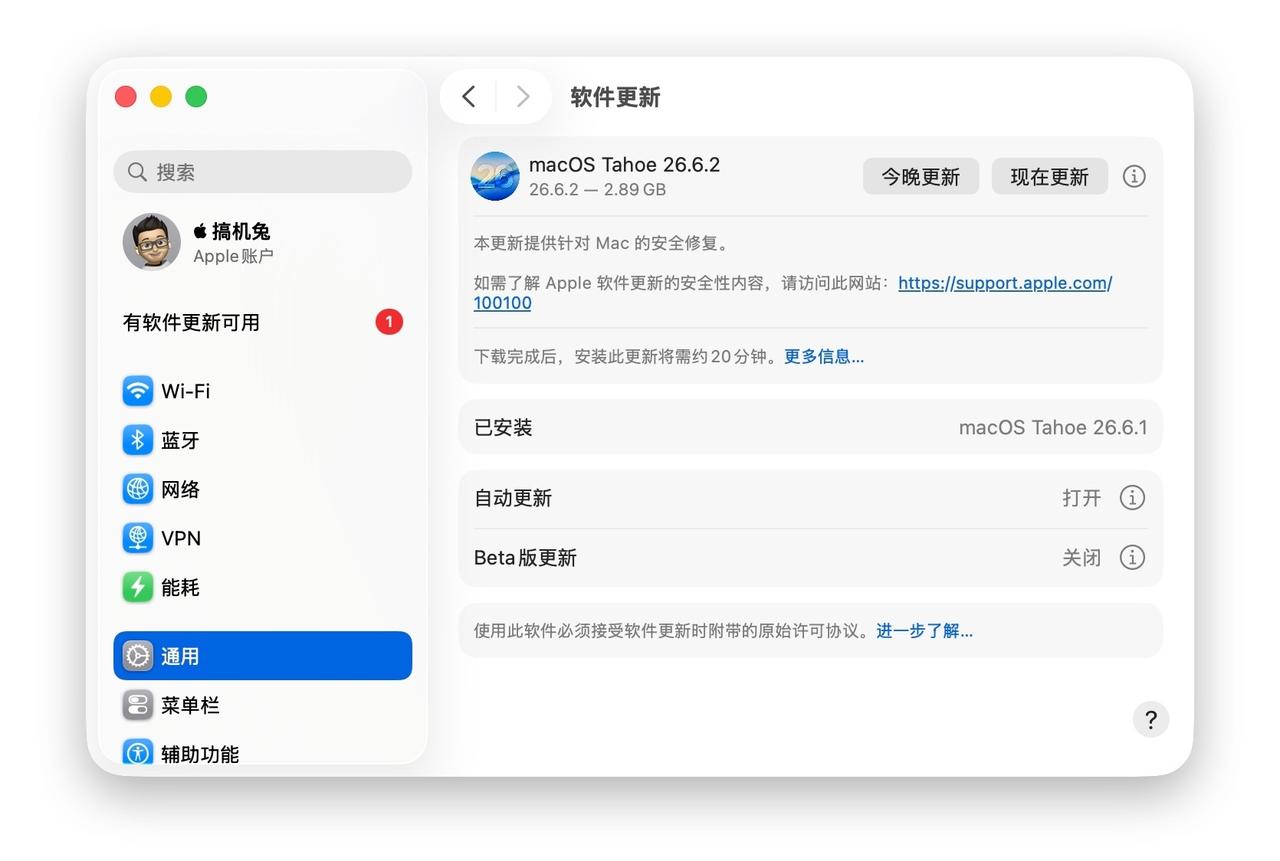This screenshot has height=861, width=1280.
Task: Close the window with the red button
Action: pos(126,96)
